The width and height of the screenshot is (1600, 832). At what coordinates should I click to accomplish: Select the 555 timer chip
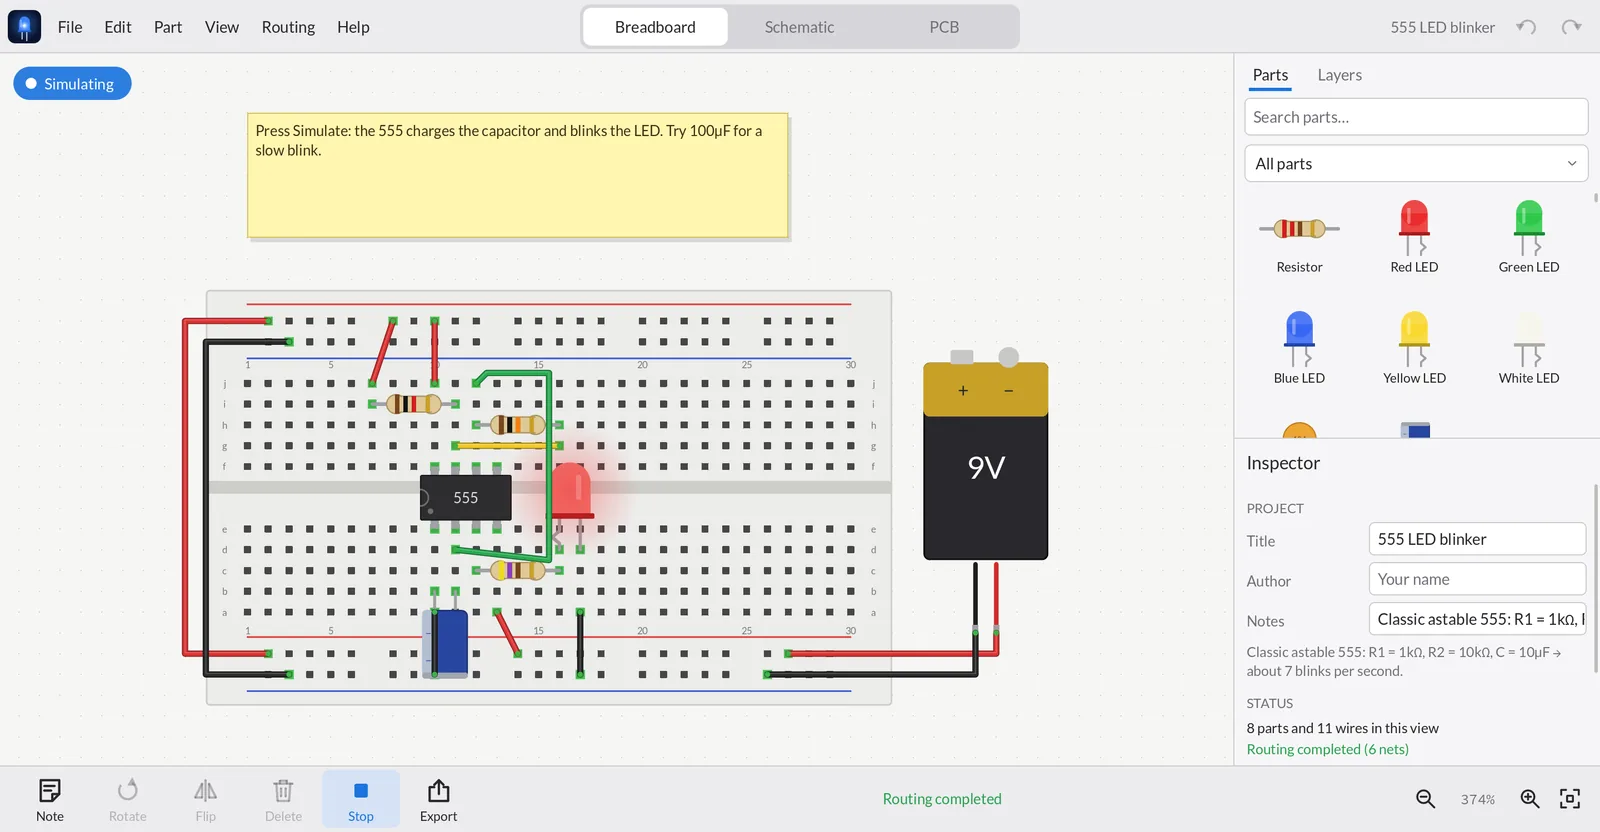465,497
